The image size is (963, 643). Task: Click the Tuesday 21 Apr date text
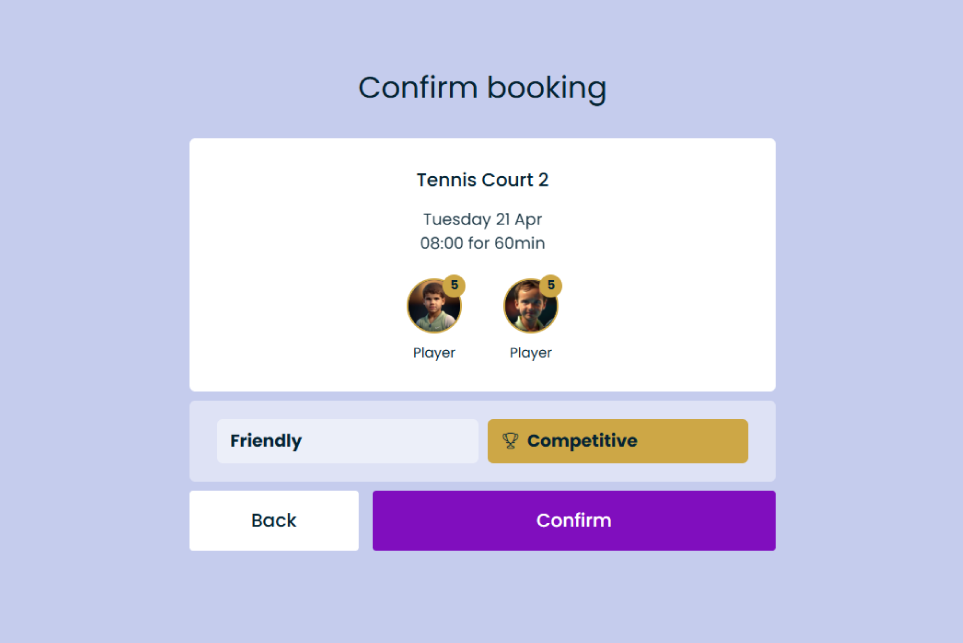[482, 219]
